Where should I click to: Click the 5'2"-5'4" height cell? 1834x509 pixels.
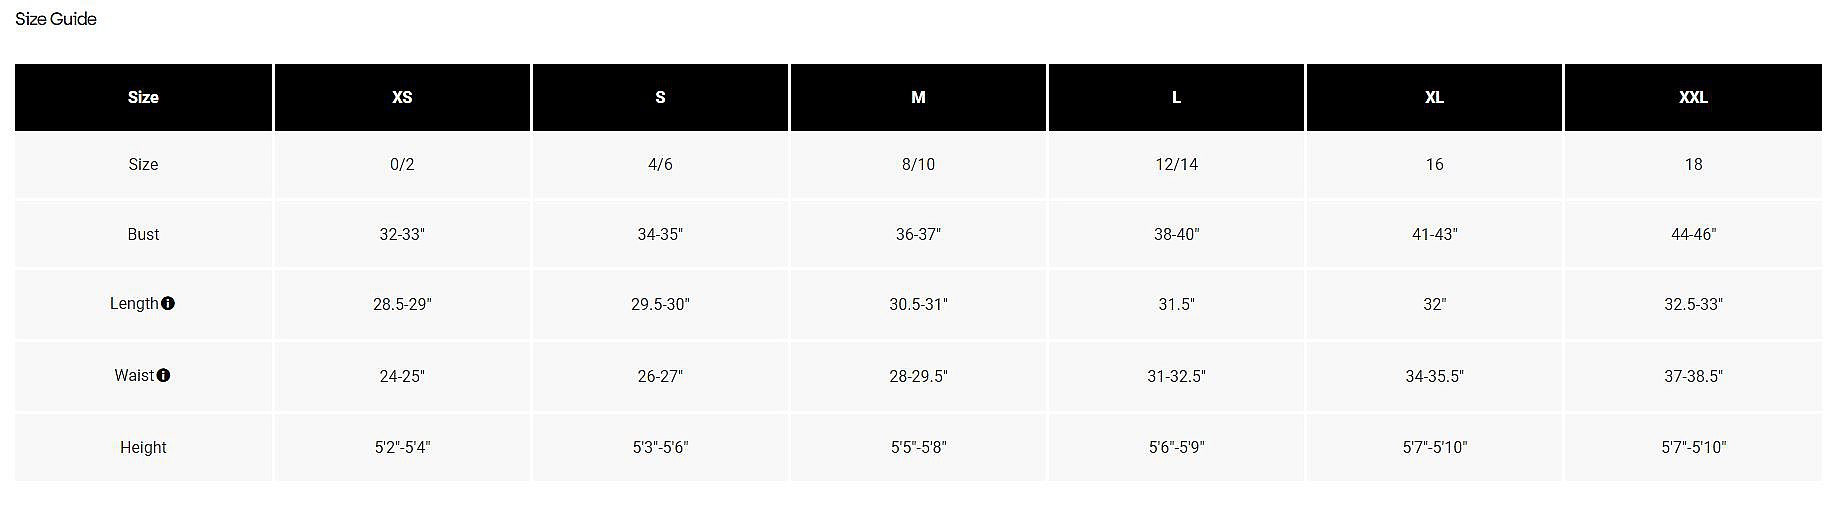click(402, 447)
